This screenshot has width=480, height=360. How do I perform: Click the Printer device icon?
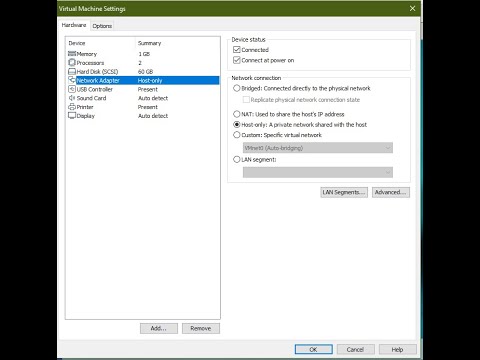[x=72, y=107]
